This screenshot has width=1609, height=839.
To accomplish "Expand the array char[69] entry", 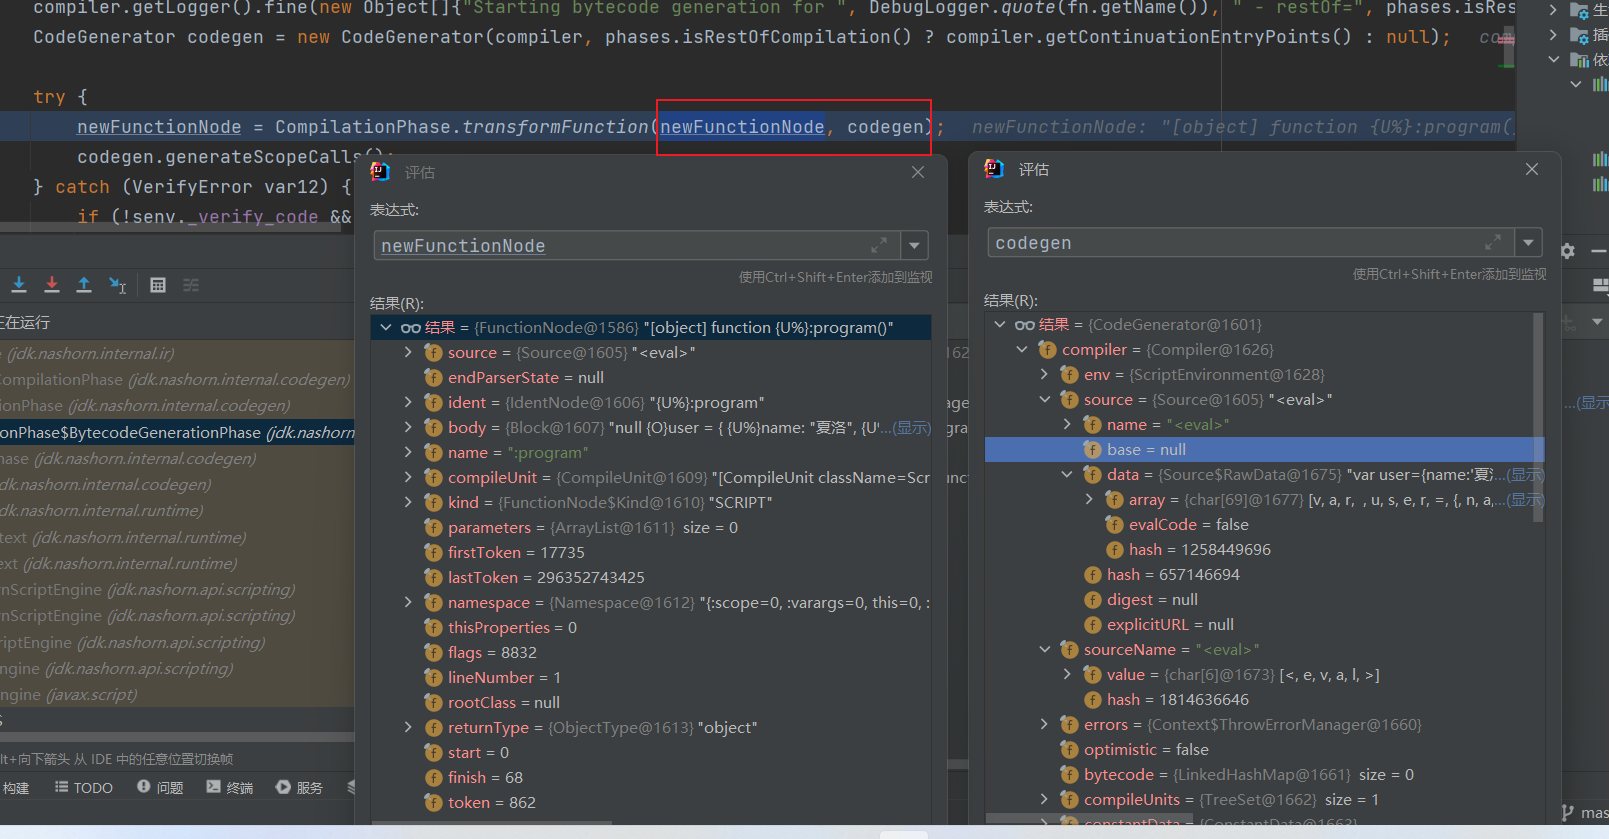I will 1089,499.
